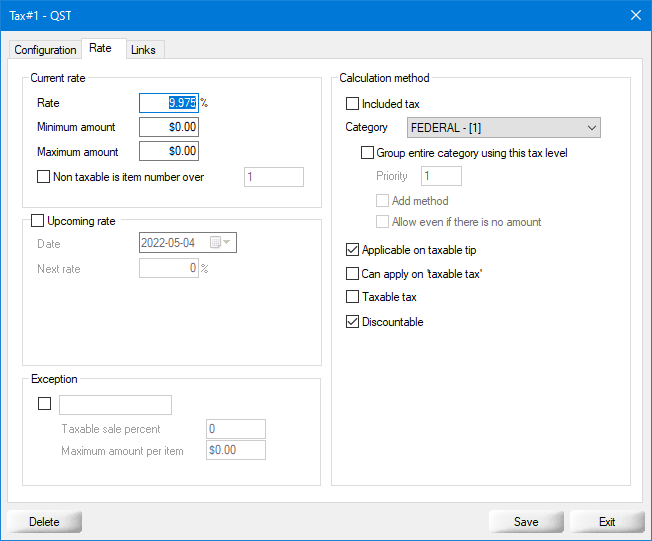Click the Minimum amount field

point(168,127)
